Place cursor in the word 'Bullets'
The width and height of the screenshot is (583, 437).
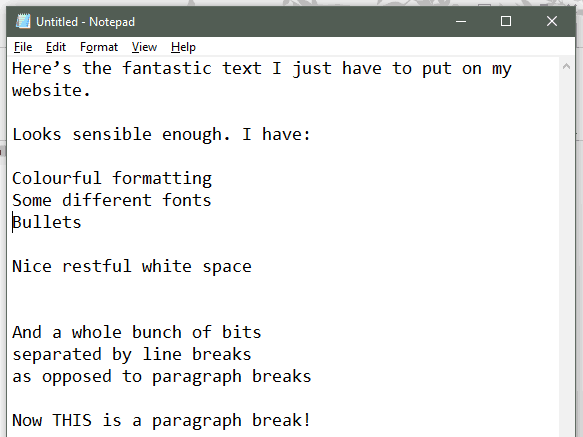47,222
